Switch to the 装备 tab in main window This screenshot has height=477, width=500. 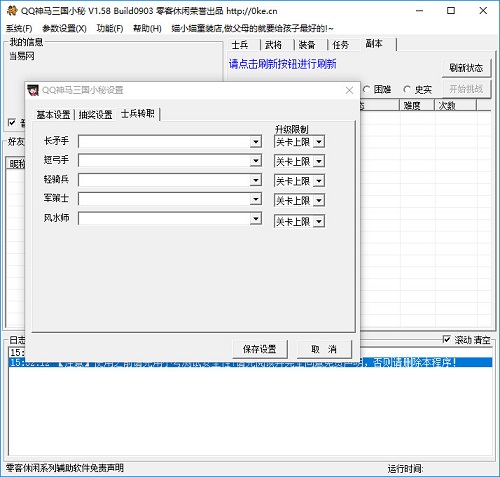307,45
